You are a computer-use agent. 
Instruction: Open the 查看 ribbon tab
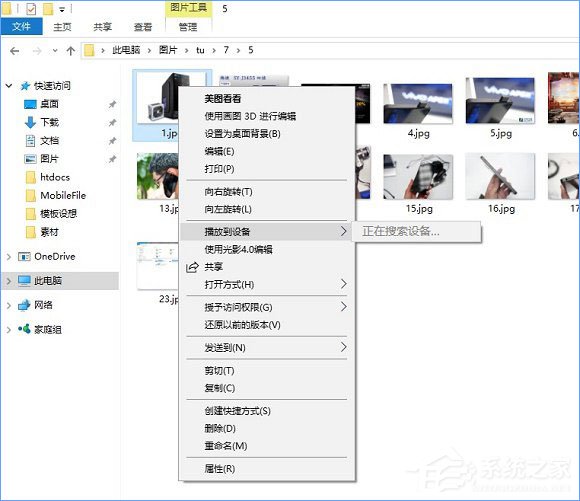143,27
